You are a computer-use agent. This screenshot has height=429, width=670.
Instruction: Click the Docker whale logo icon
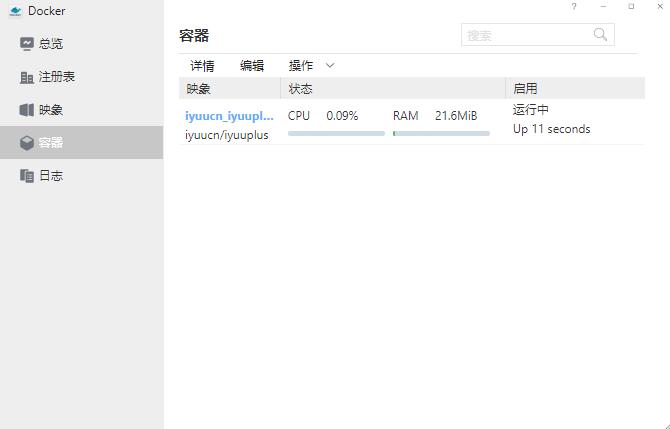tap(15, 11)
